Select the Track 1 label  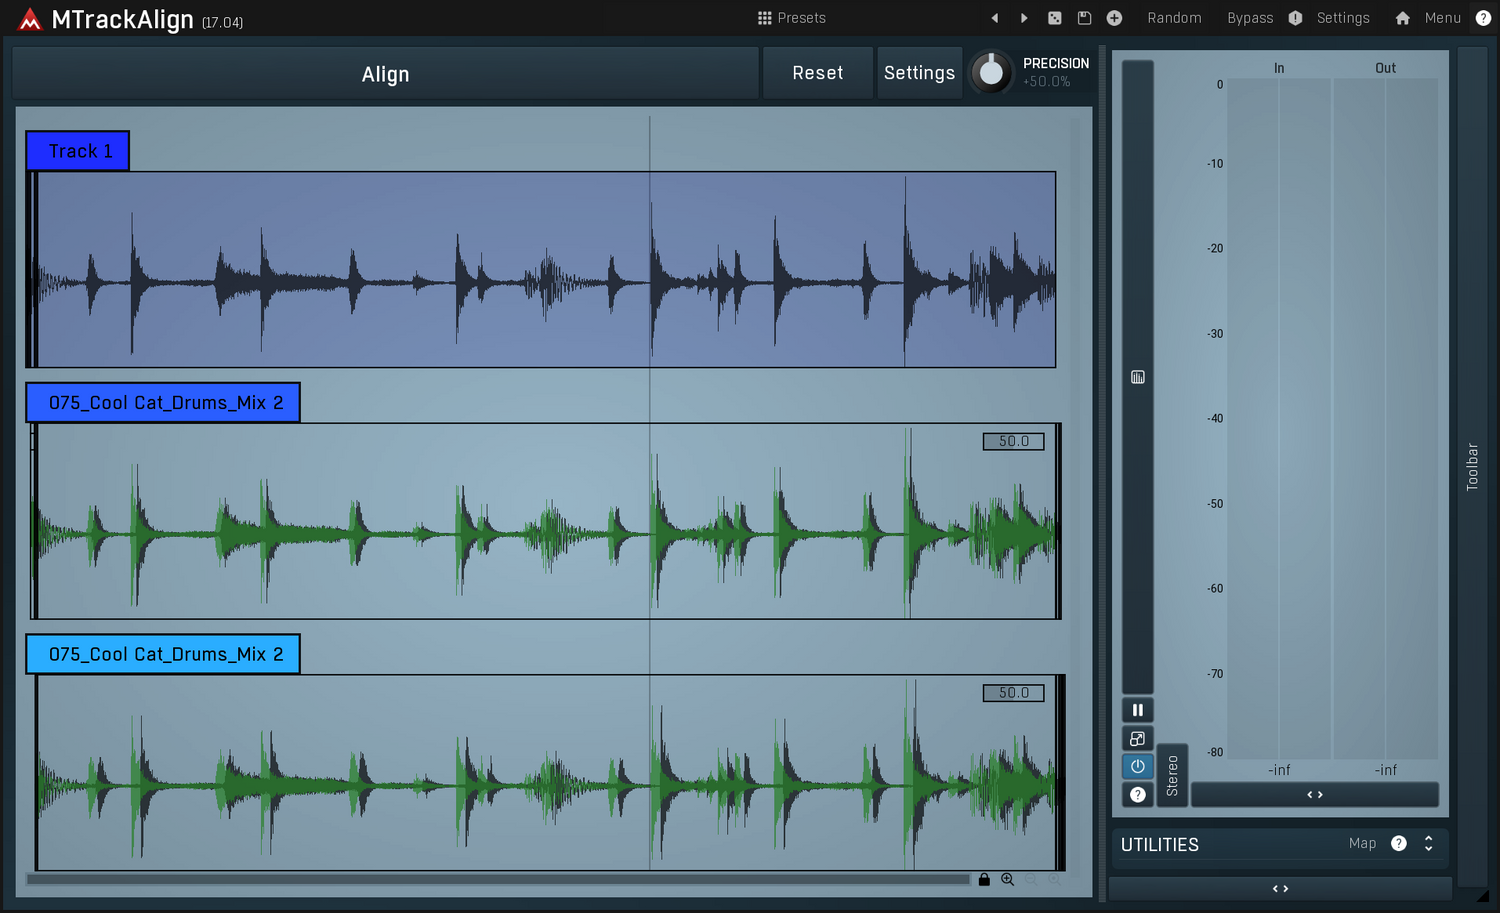pos(78,151)
